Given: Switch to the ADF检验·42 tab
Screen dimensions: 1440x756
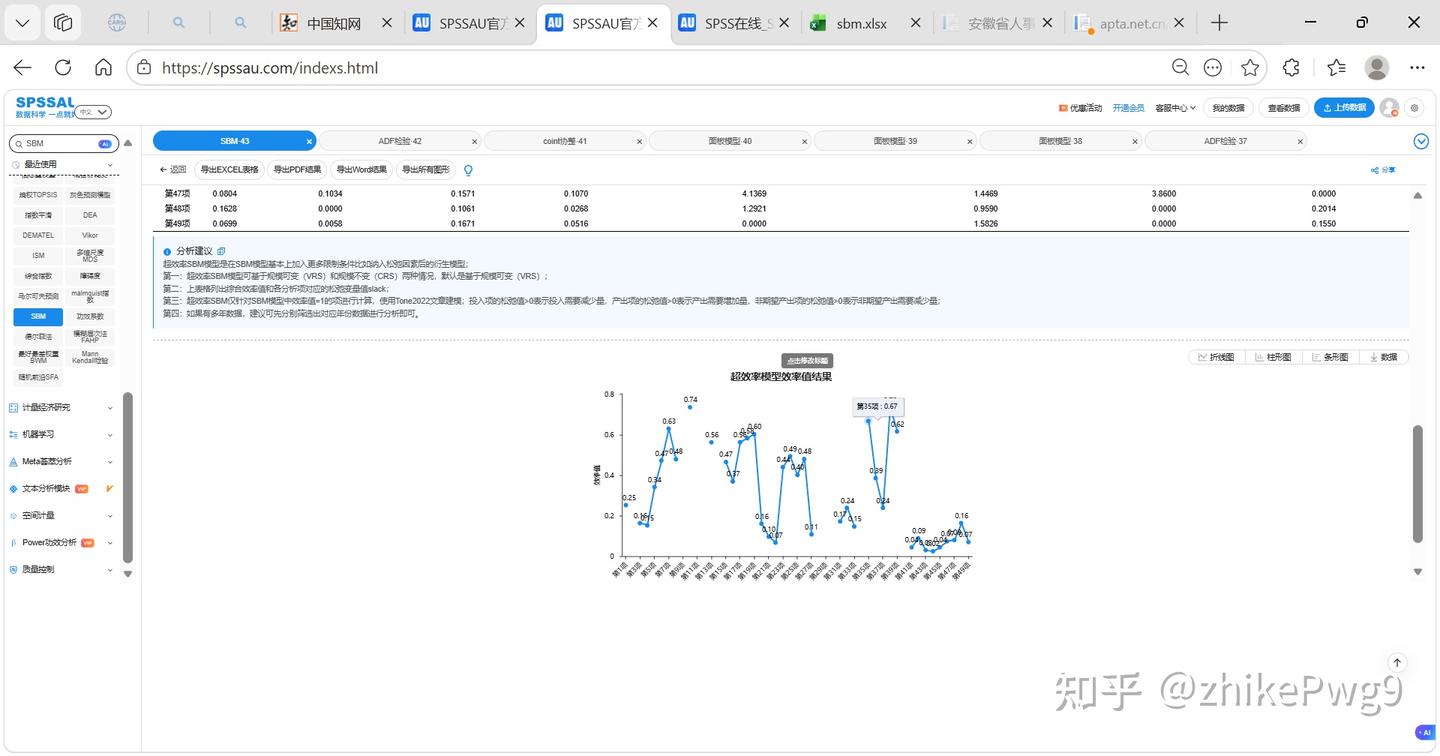Looking at the screenshot, I should click(400, 141).
